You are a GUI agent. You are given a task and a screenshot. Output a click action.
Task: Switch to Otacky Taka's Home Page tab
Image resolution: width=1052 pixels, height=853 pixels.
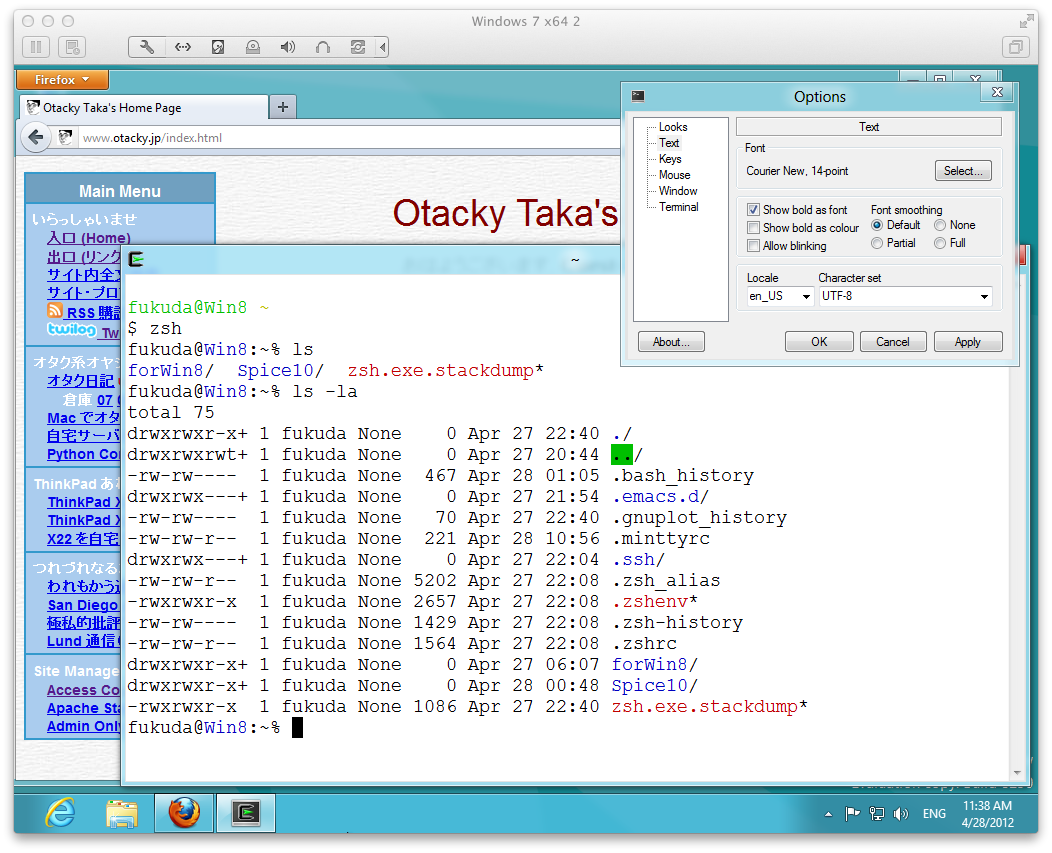click(145, 107)
